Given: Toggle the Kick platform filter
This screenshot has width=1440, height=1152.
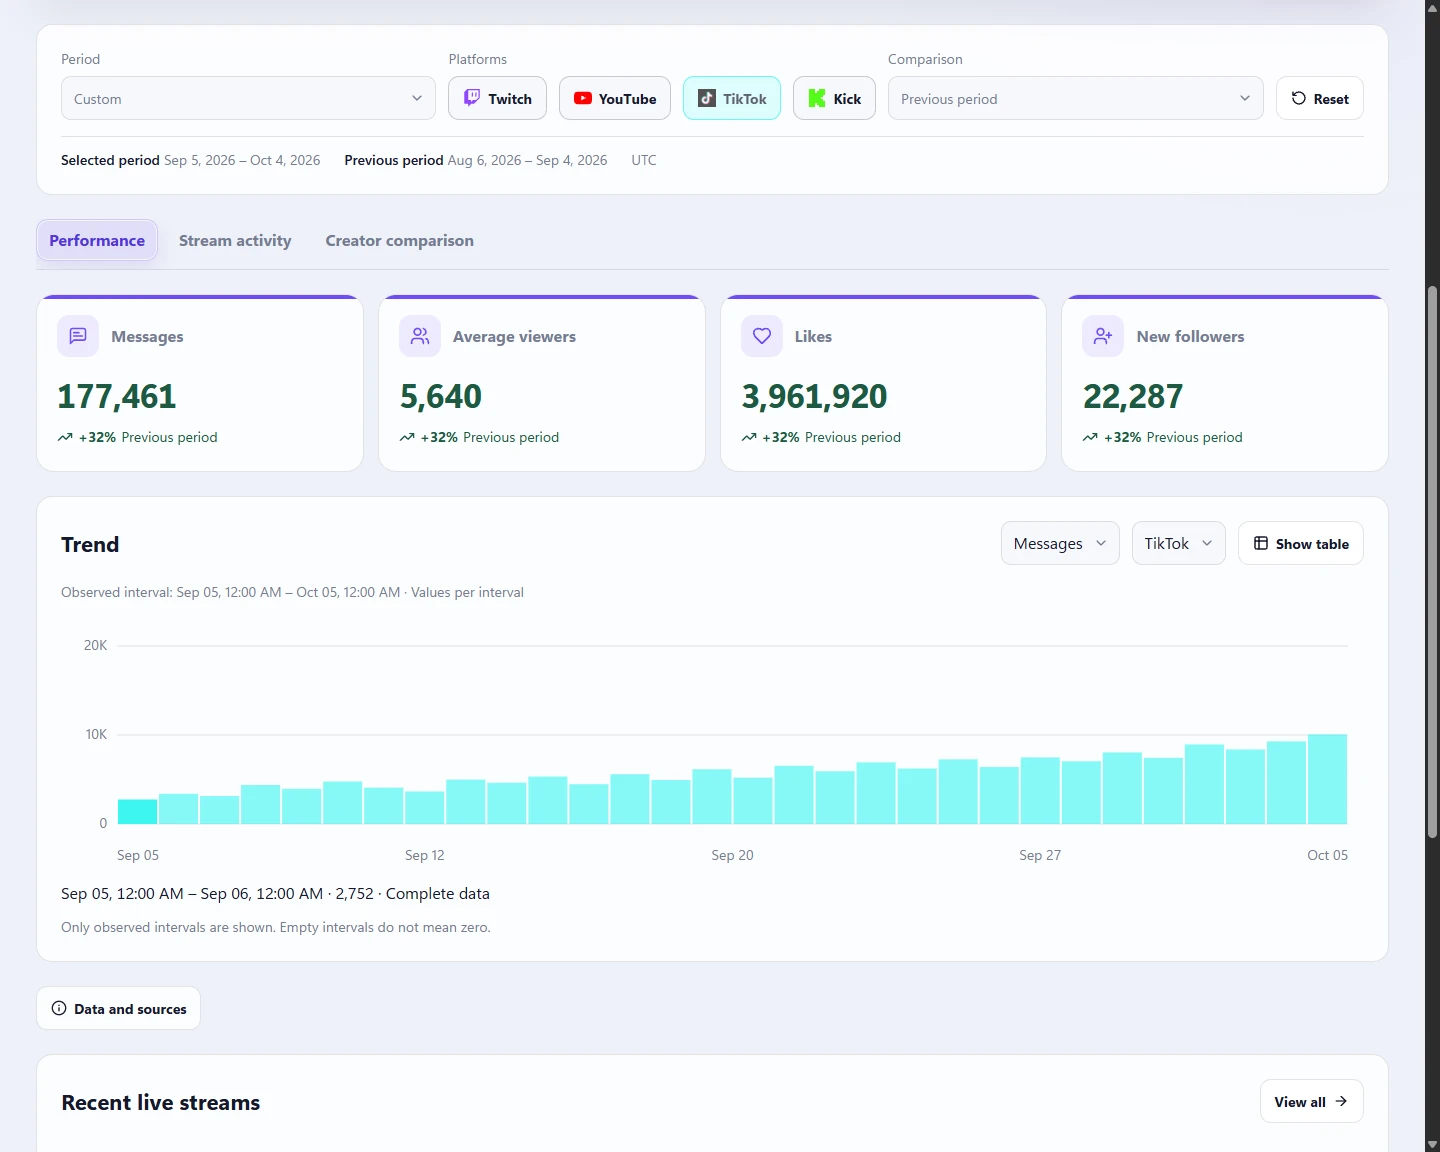Looking at the screenshot, I should (x=834, y=98).
